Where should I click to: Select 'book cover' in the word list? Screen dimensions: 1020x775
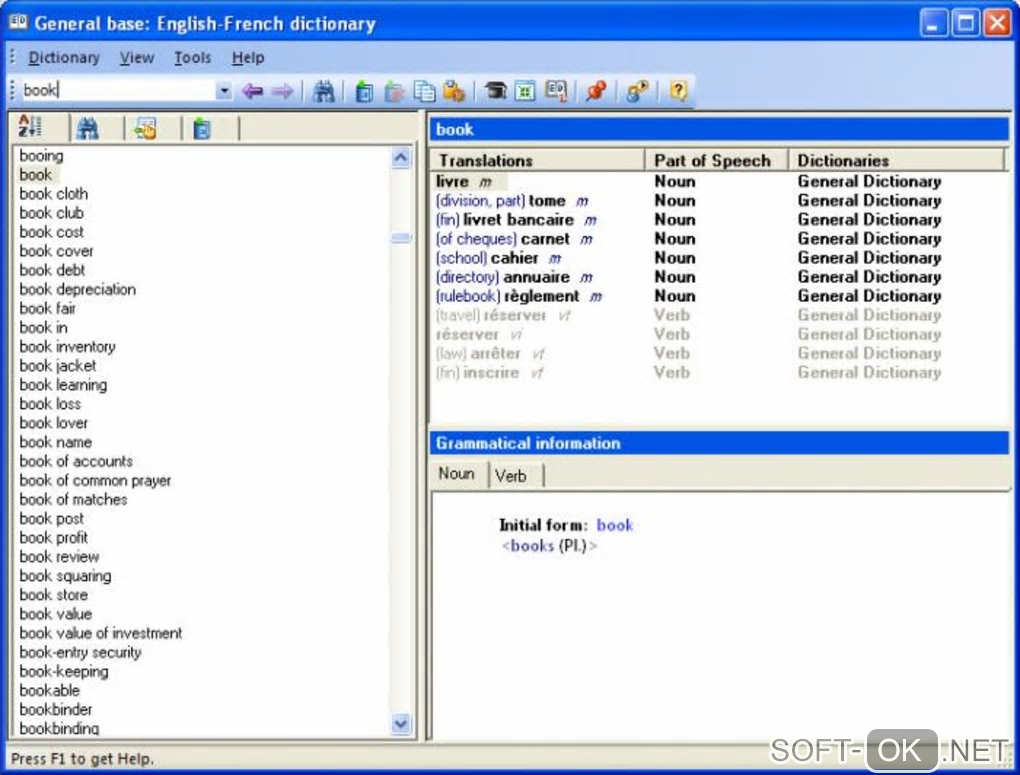[x=57, y=251]
